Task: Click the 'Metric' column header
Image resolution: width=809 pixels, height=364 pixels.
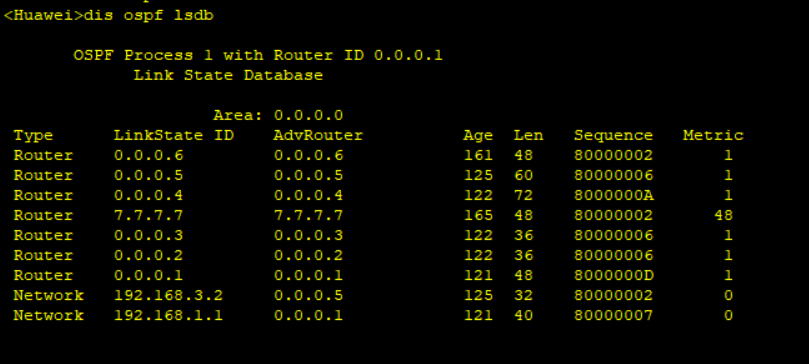Action: click(x=713, y=136)
